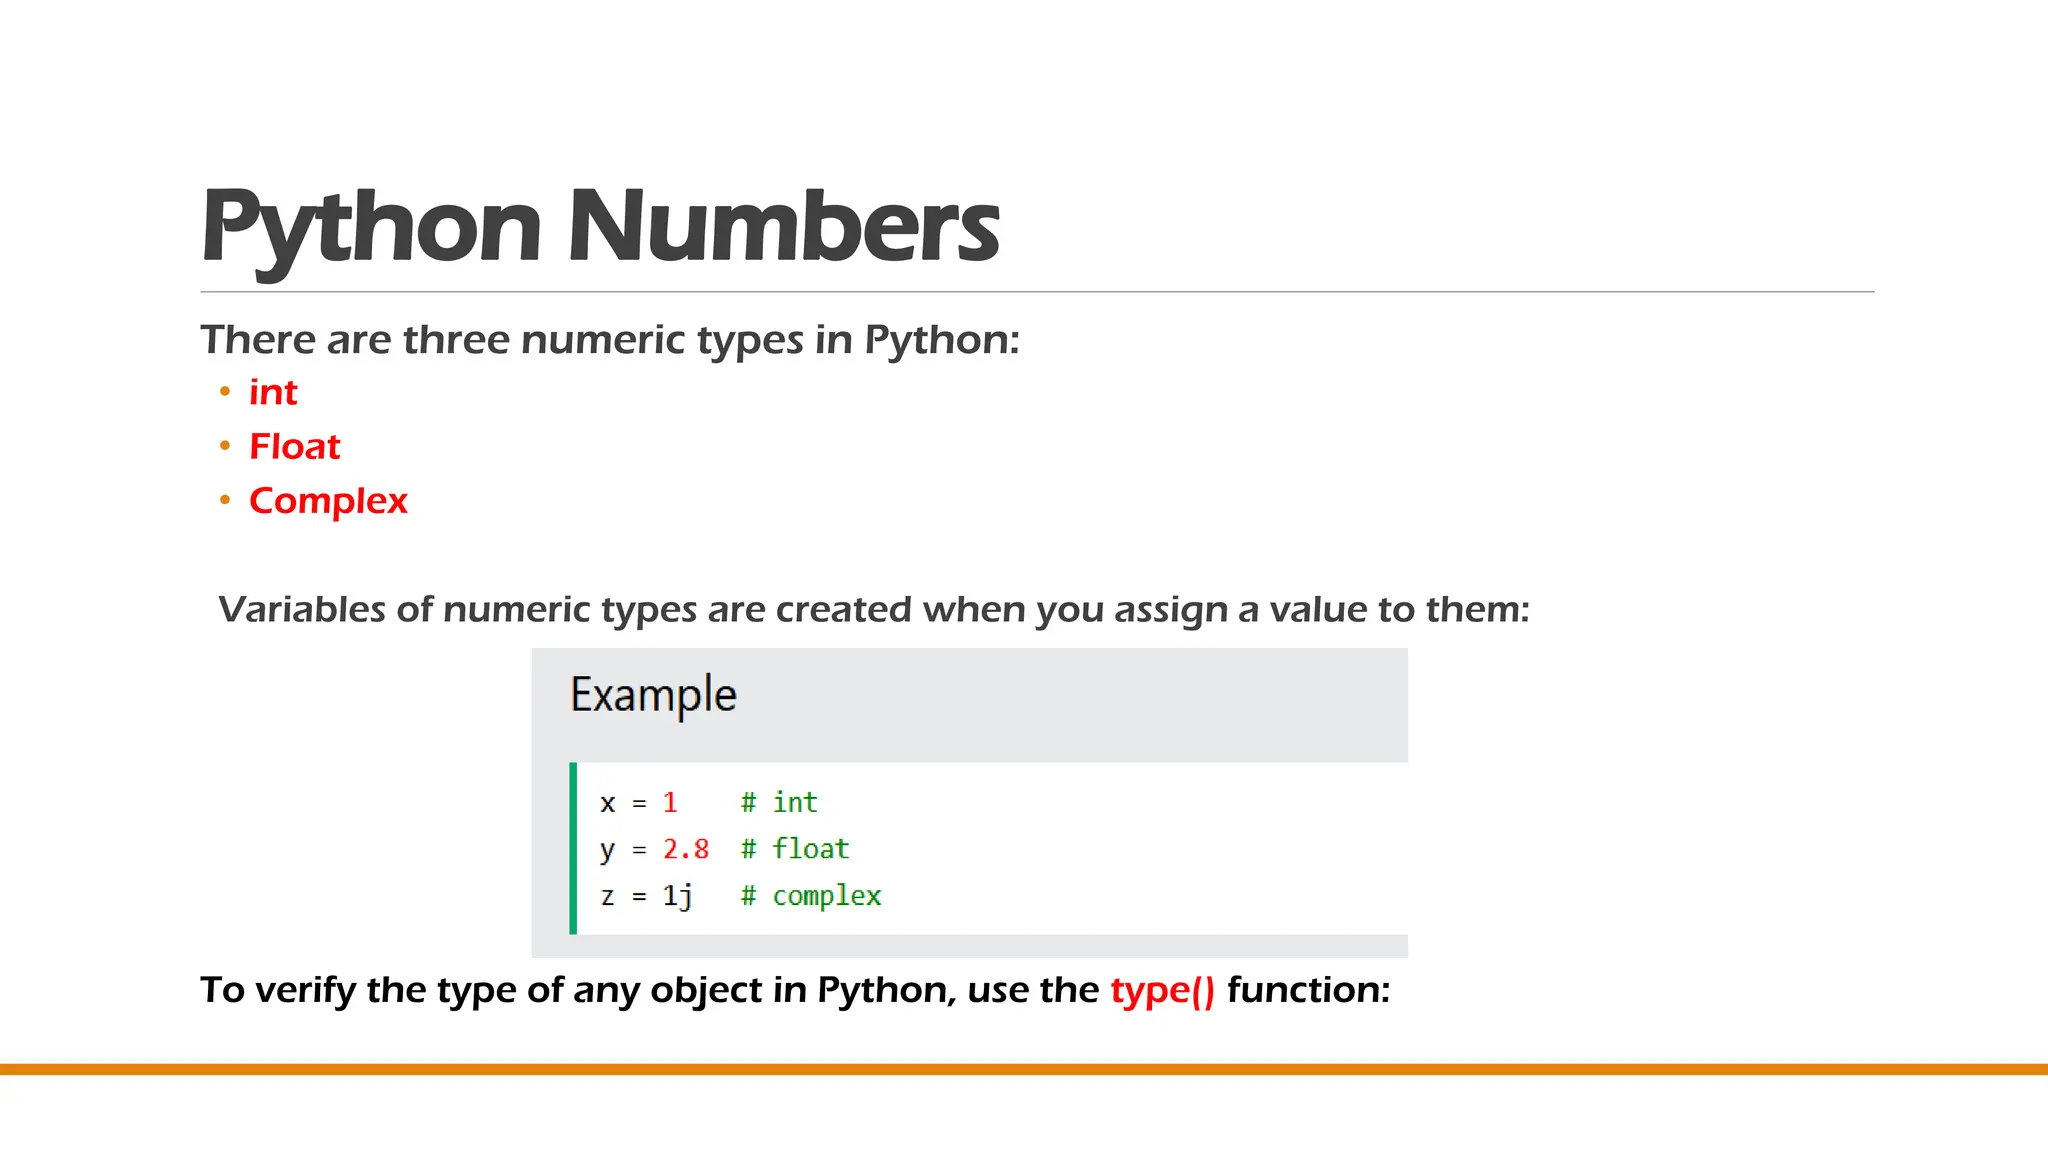Image resolution: width=2048 pixels, height=1152 pixels.
Task: Click the red value 2.8 in the y assignment
Action: pyautogui.click(x=686, y=849)
